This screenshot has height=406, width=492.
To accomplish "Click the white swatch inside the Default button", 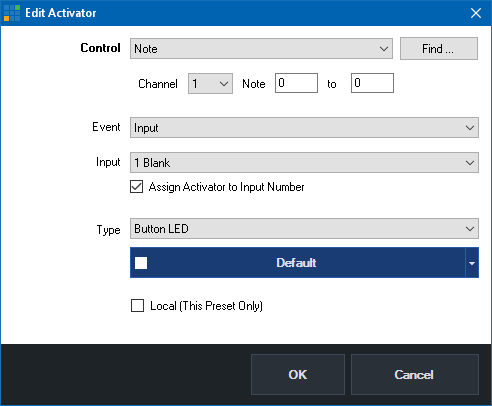I will click(x=141, y=263).
